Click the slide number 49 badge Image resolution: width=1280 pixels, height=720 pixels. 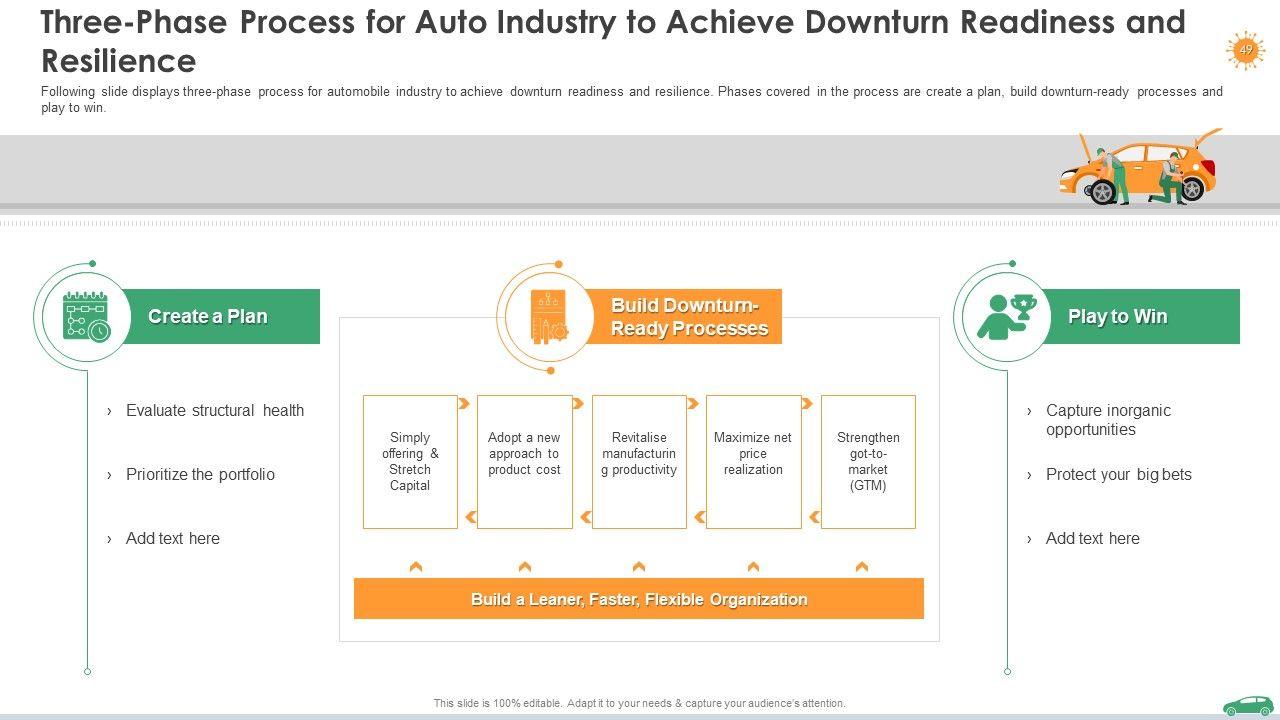(x=1245, y=50)
